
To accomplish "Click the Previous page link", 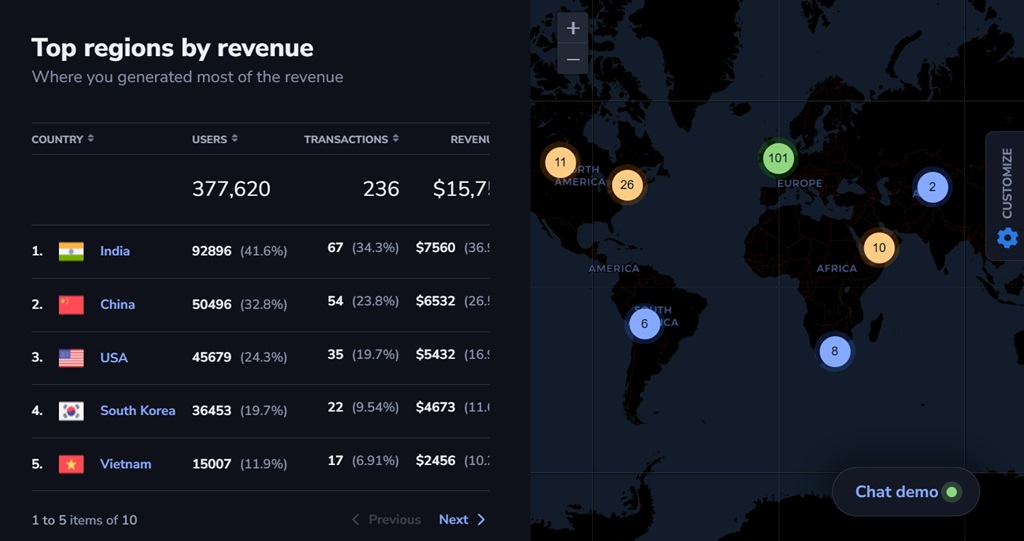I will coord(386,520).
